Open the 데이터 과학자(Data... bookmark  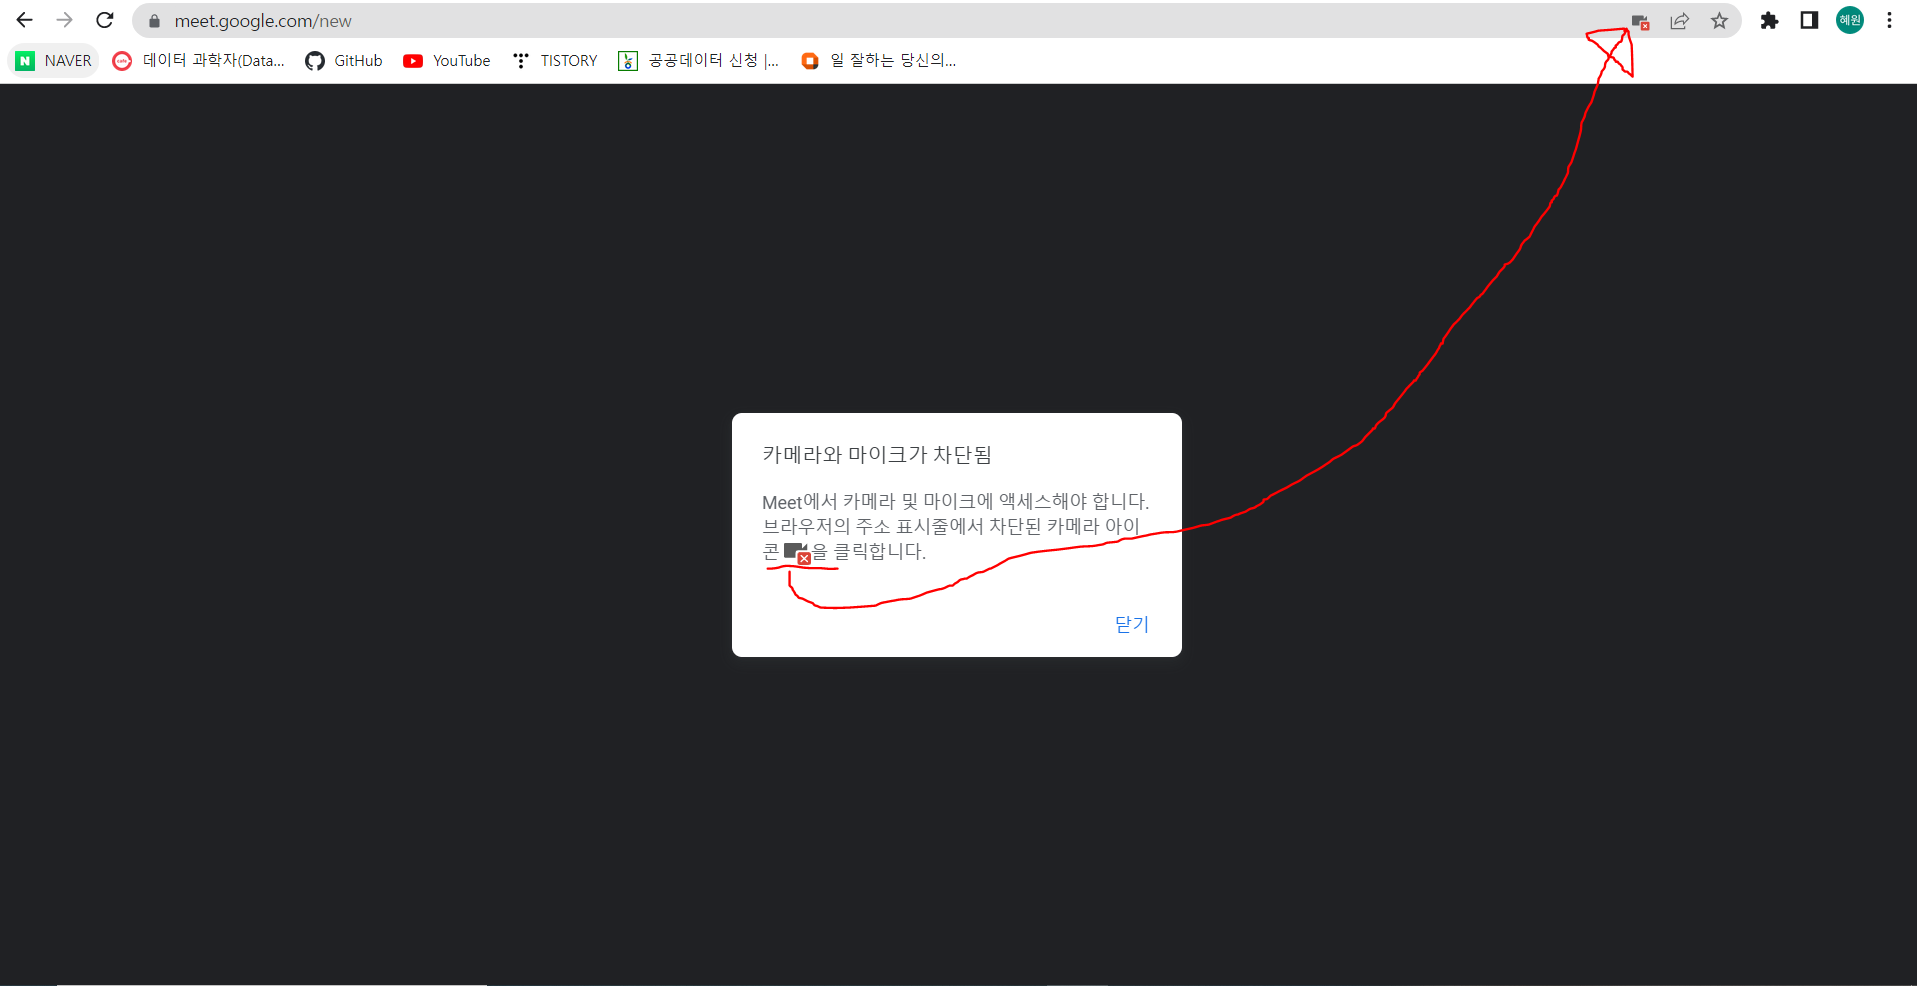[199, 61]
